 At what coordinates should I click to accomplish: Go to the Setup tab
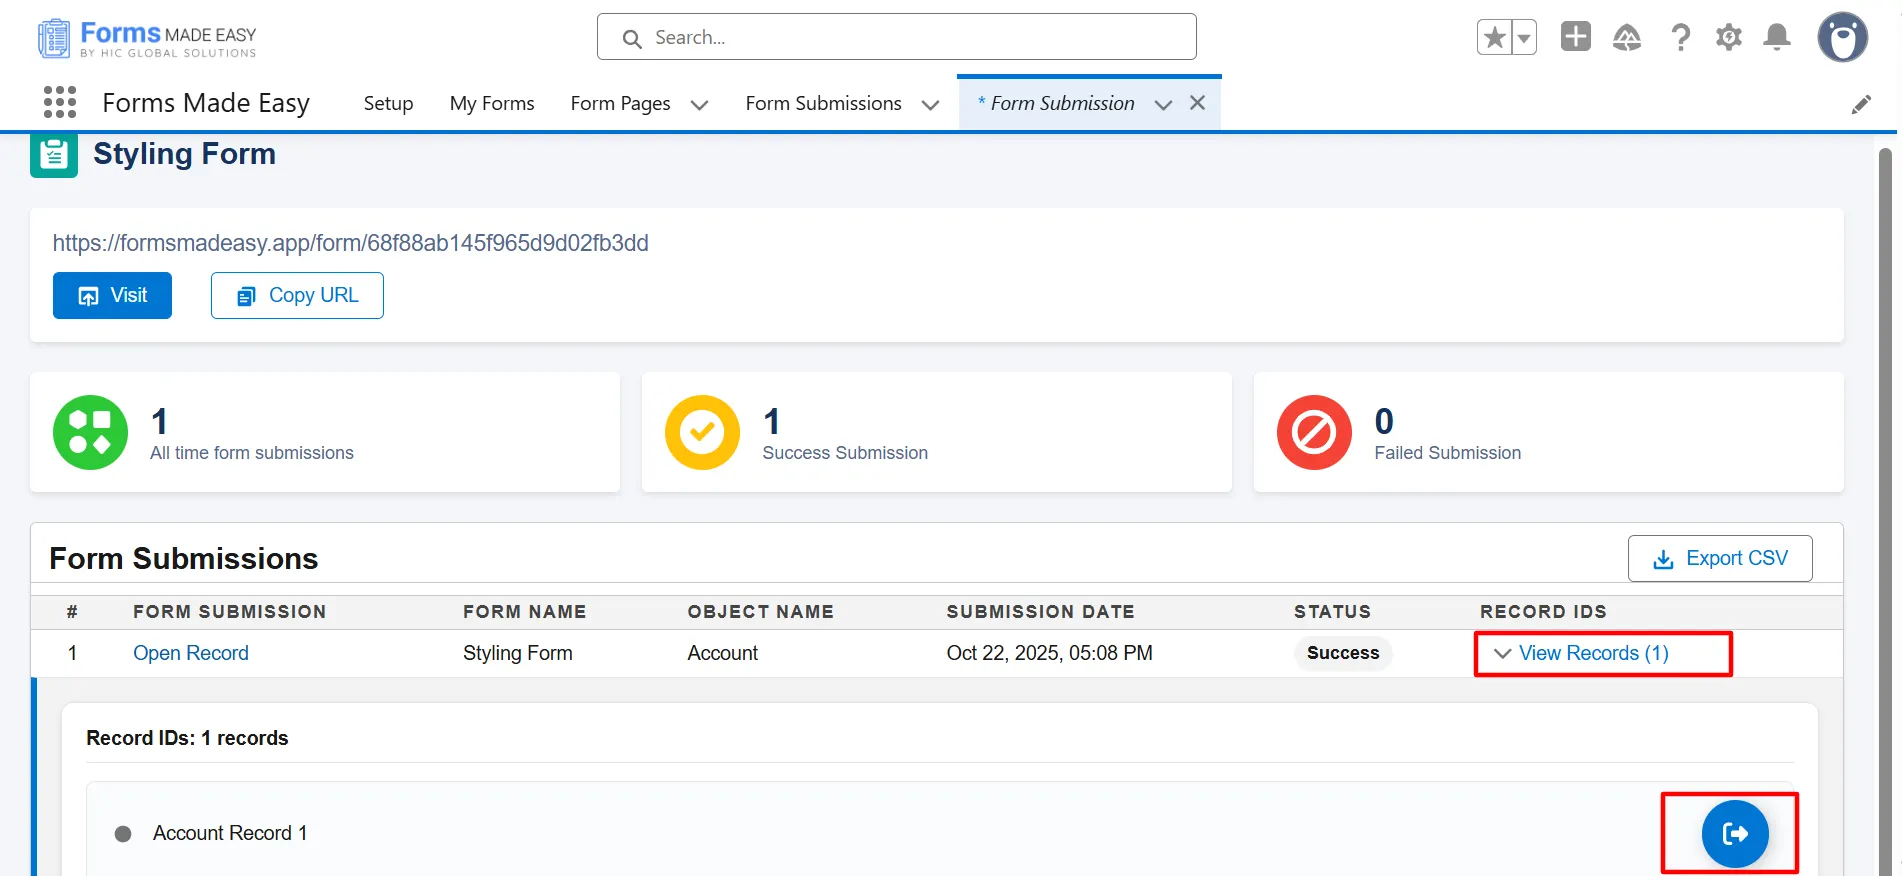(388, 103)
